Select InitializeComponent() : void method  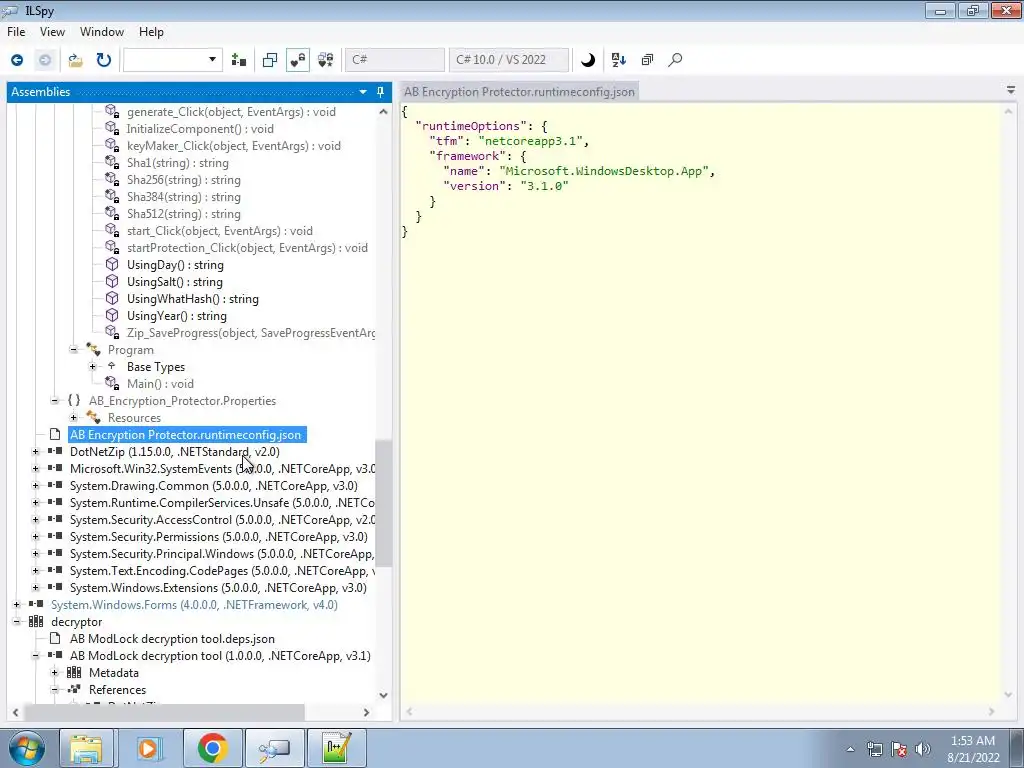(200, 129)
